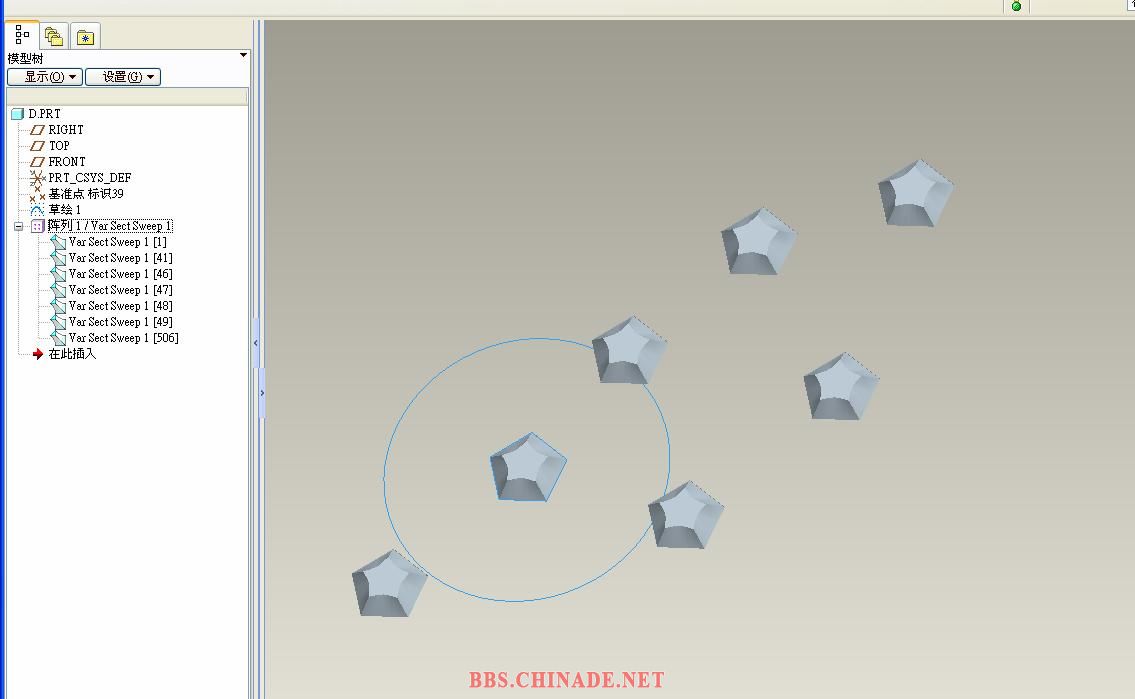Select Var Sect Sweep 1 [46]

[121, 274]
